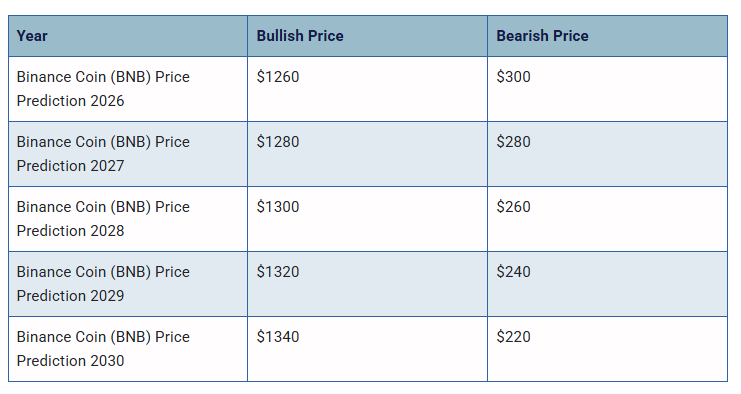This screenshot has height=394, width=741.
Task: Click the $1320 bullish price value
Action: pos(278,272)
